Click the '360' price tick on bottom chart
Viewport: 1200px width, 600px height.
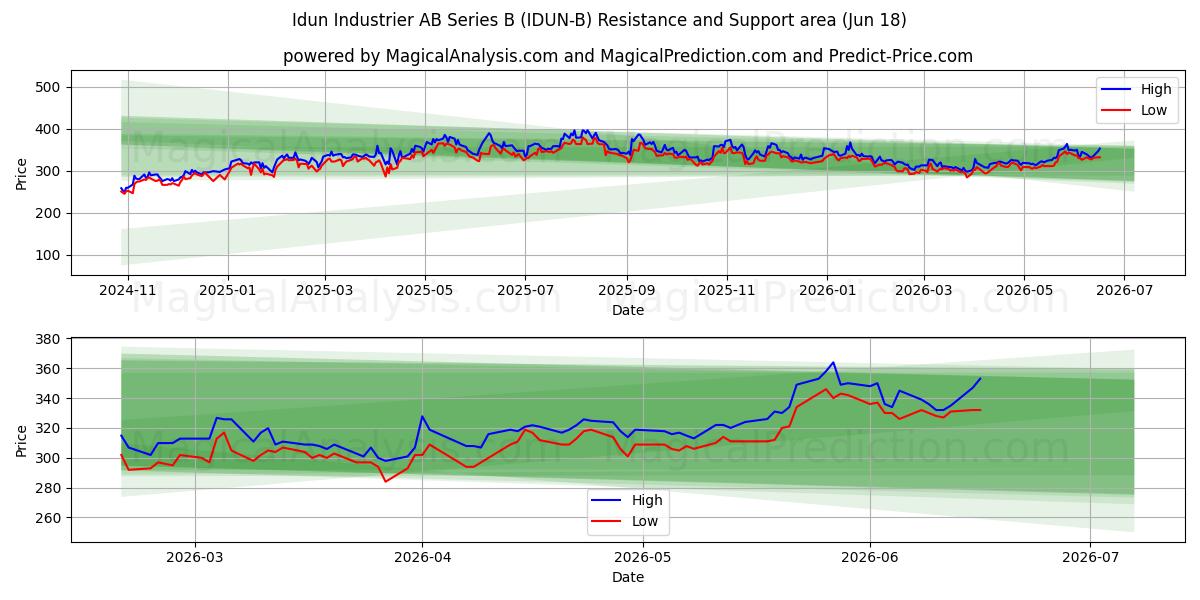pyautogui.click(x=50, y=369)
